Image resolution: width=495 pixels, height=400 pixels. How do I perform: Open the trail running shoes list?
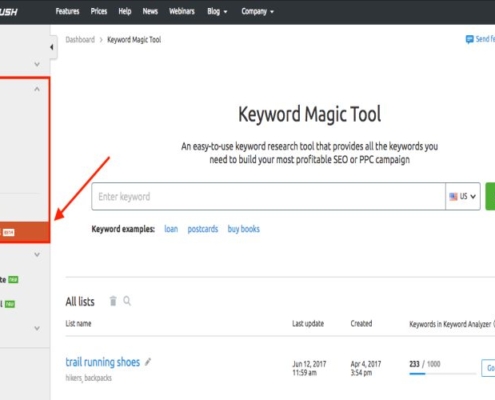click(103, 362)
